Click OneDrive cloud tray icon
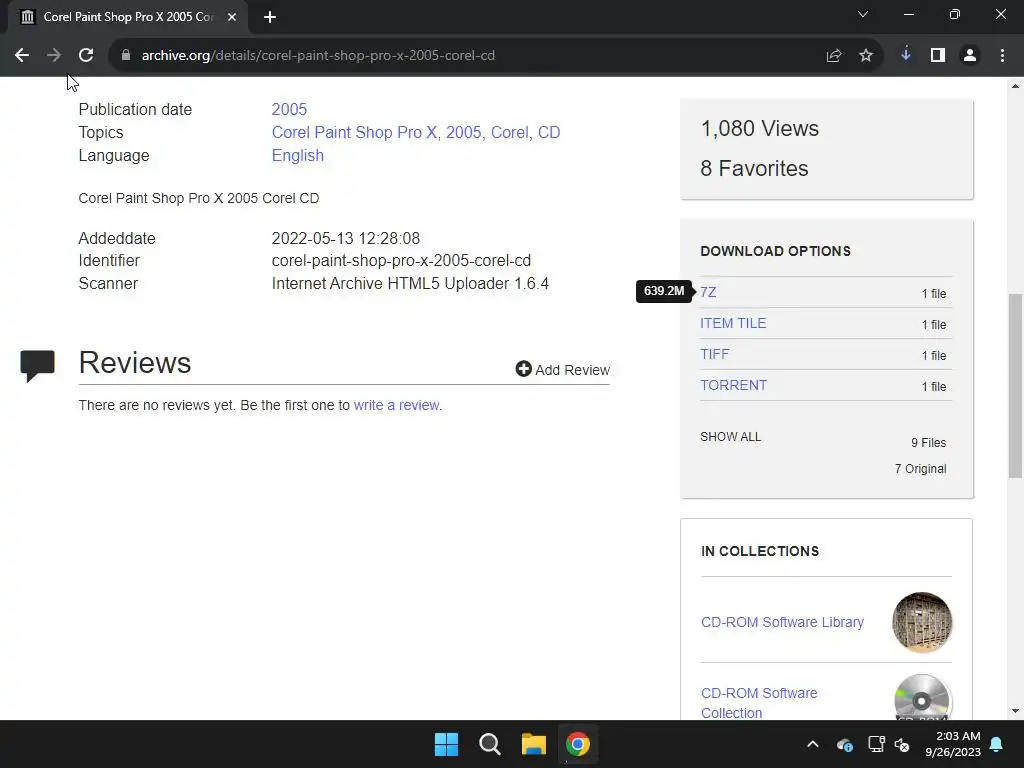 pos(844,744)
